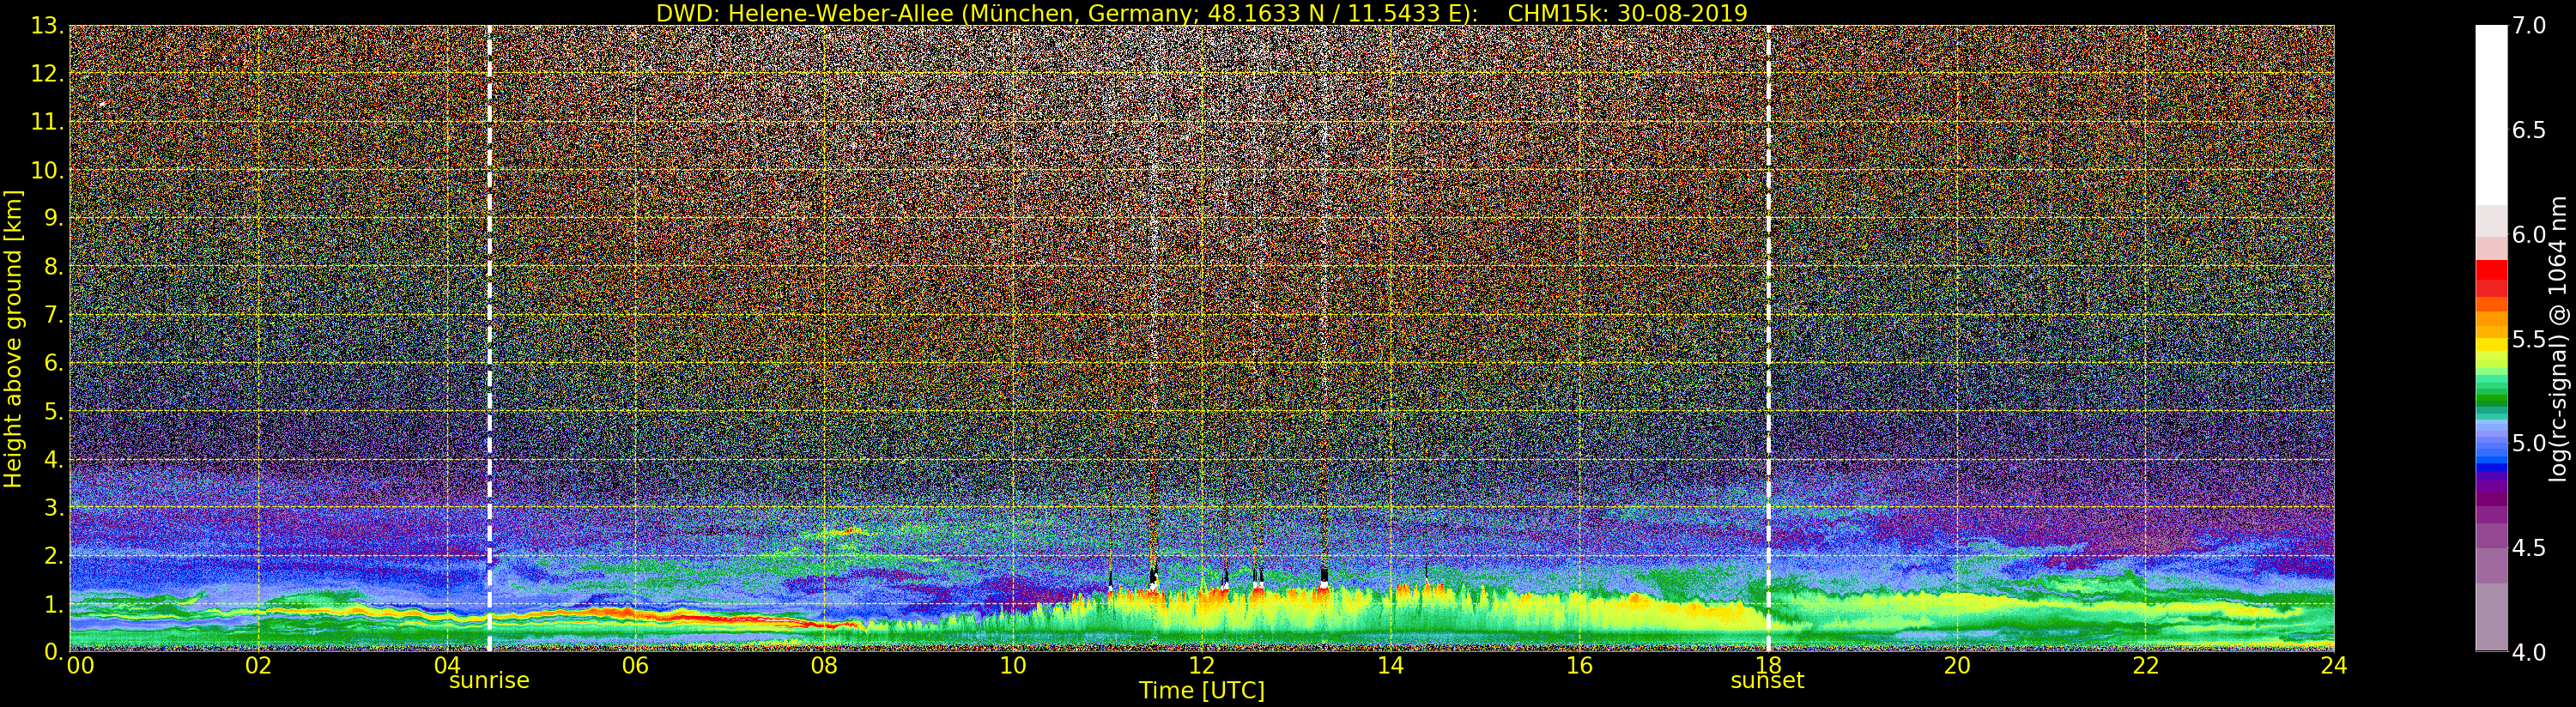This screenshot has height=707, width=2576.
Task: Pick the yellow band on the colorbar
Action: [x=2491, y=345]
